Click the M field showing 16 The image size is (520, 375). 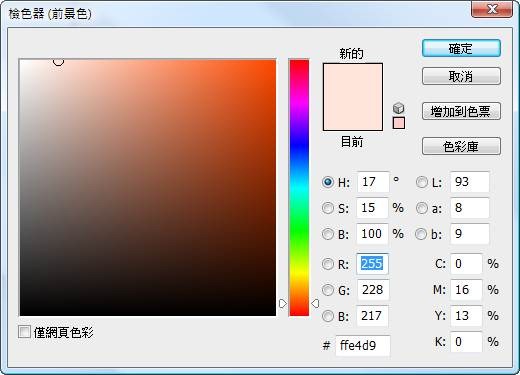[x=466, y=290]
